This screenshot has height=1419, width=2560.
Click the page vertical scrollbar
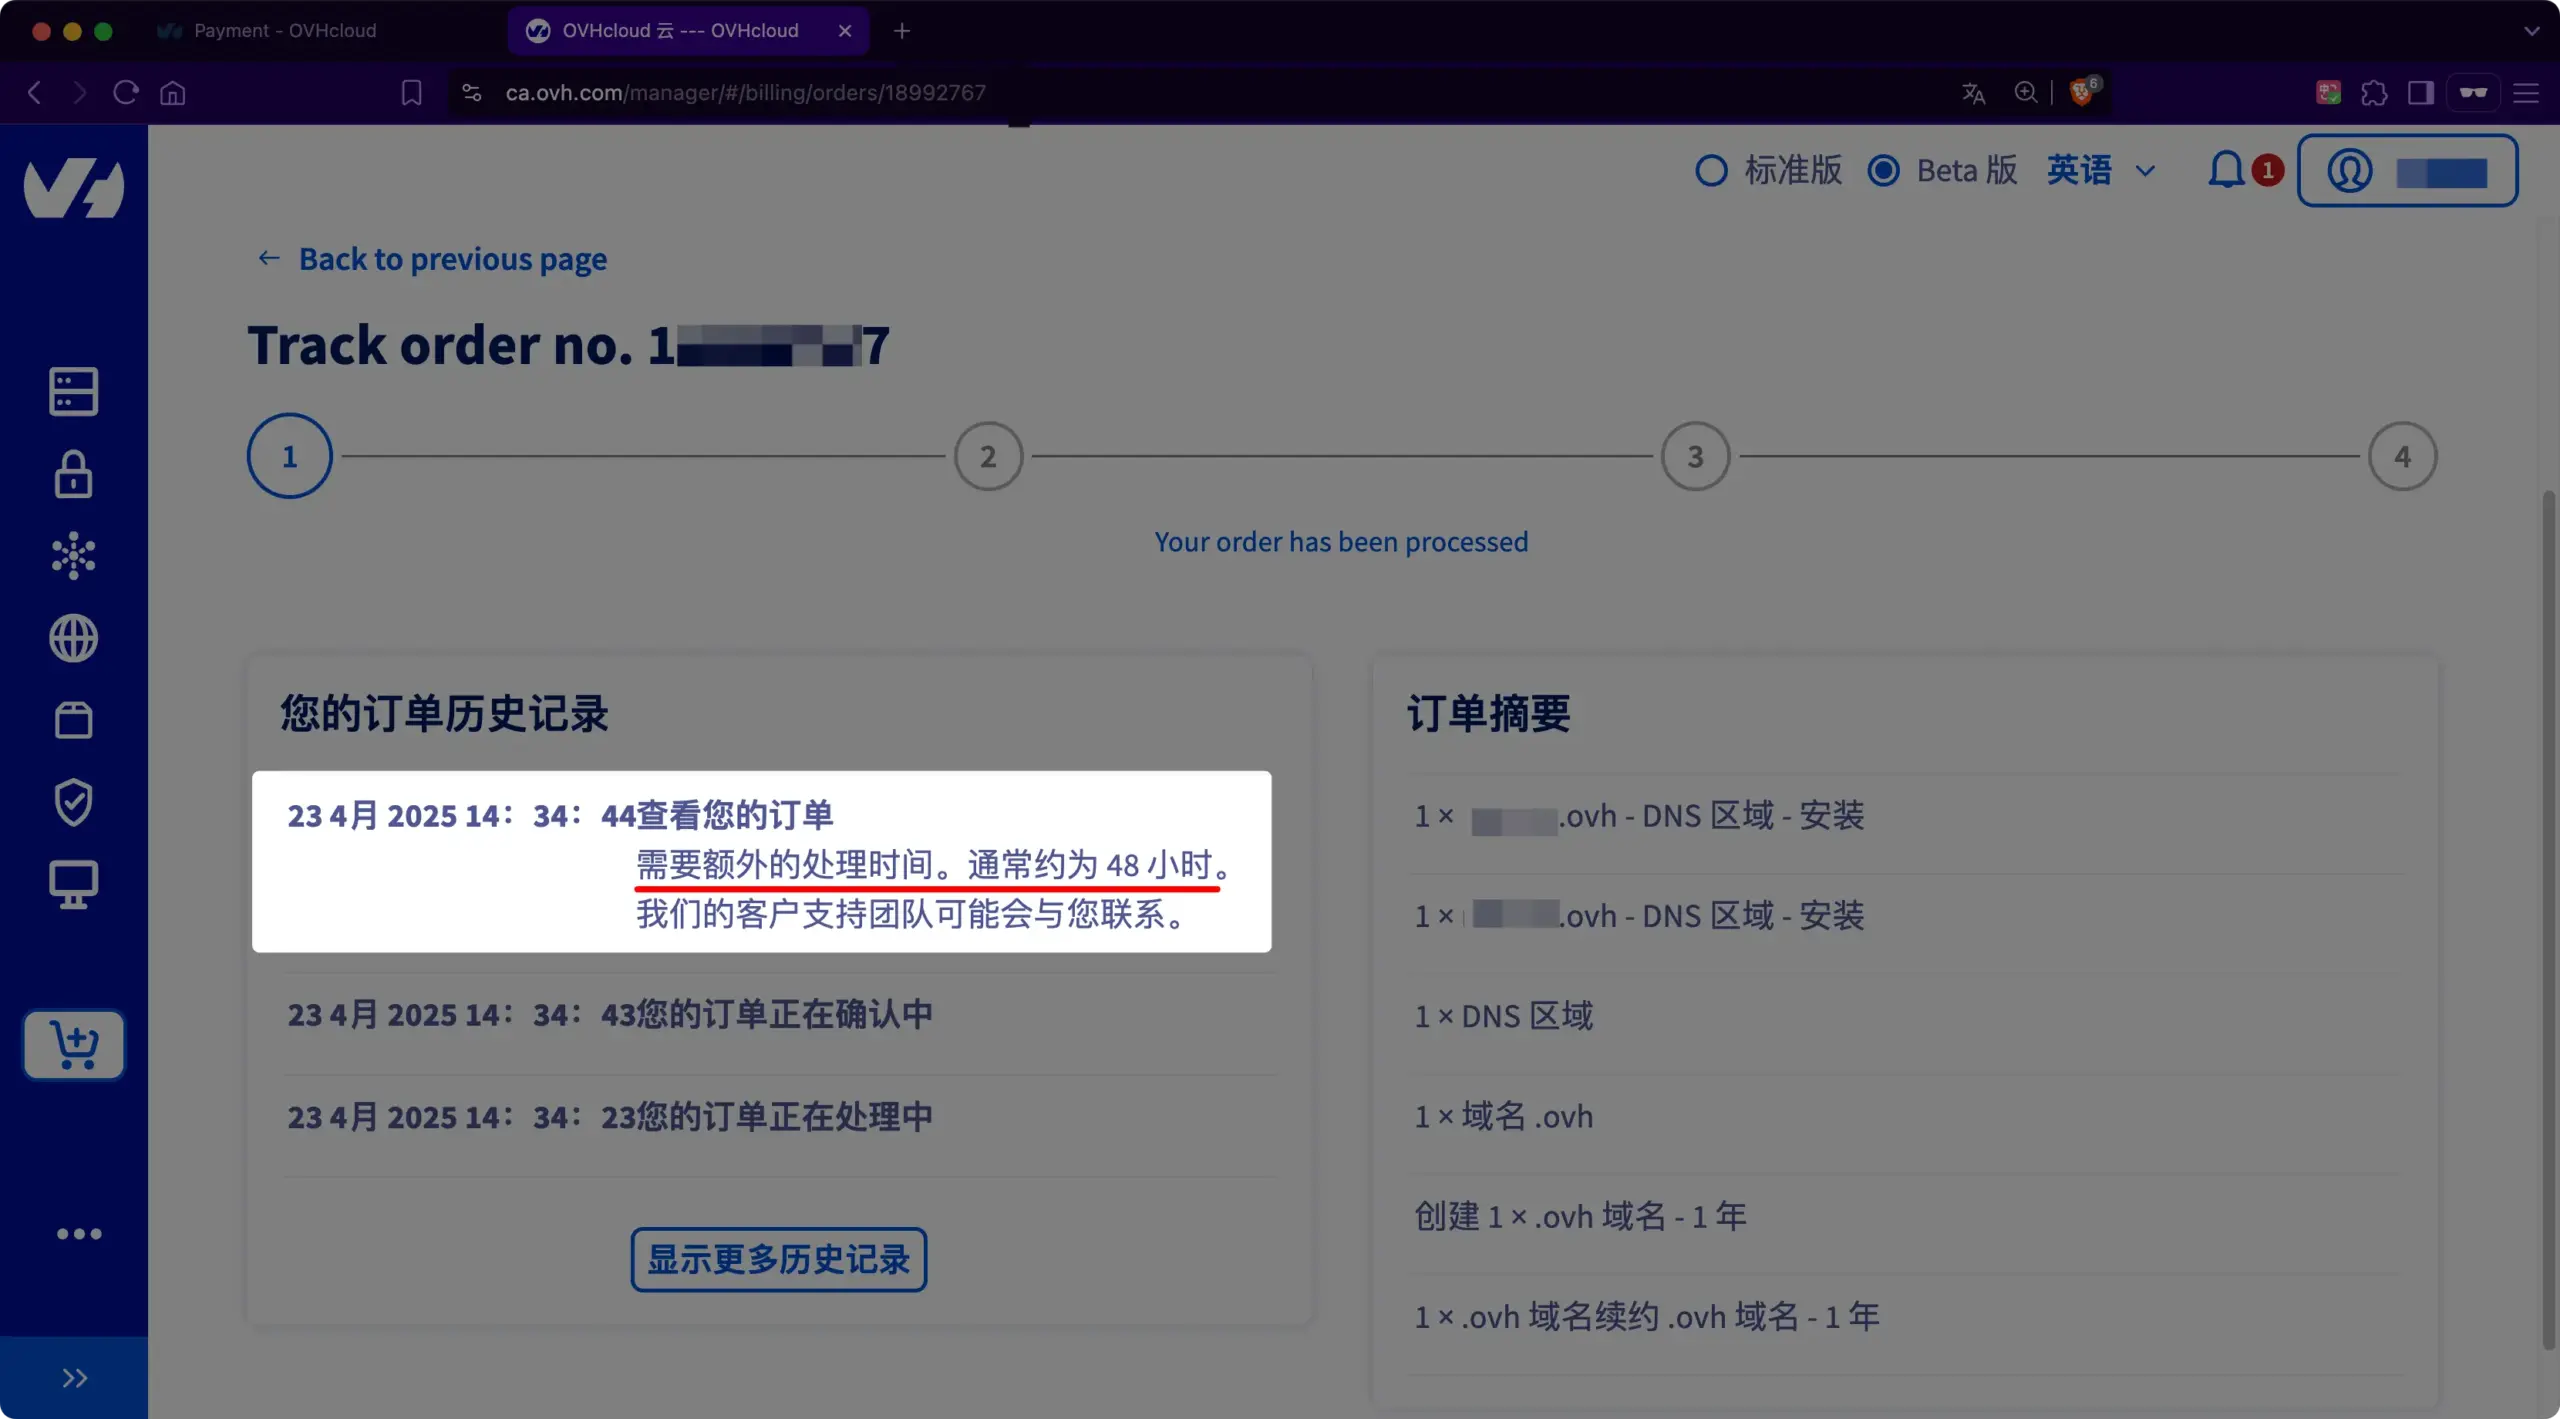click(x=2549, y=920)
